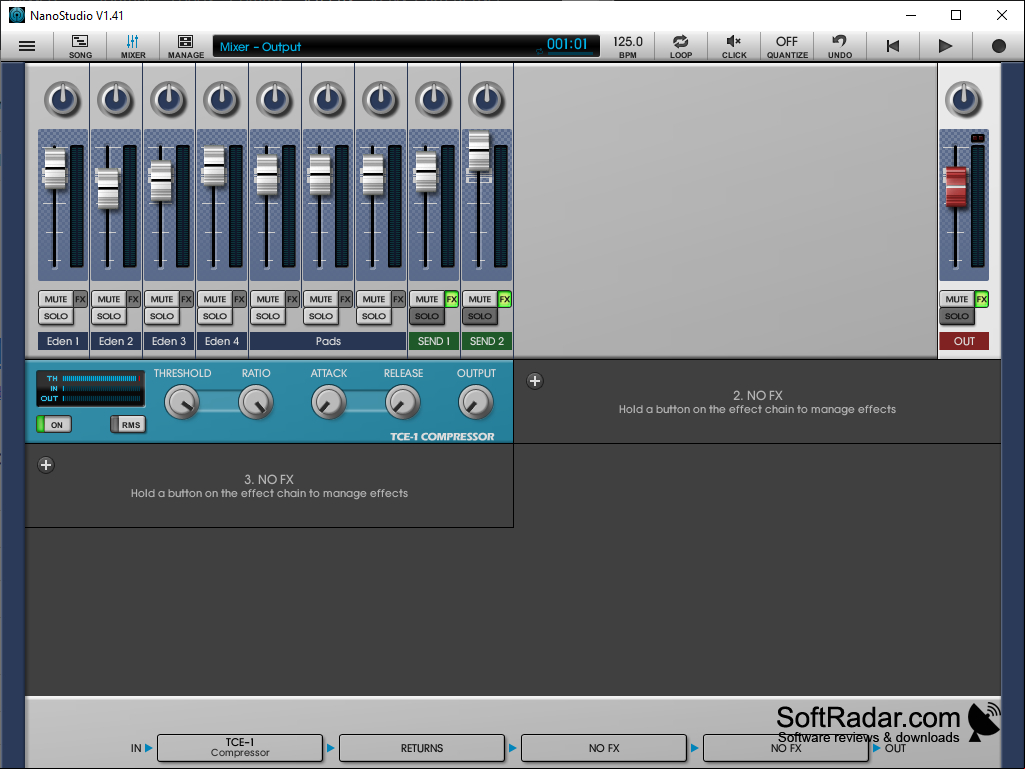Start recording with the Record button
This screenshot has width=1025, height=769.
coord(998,46)
